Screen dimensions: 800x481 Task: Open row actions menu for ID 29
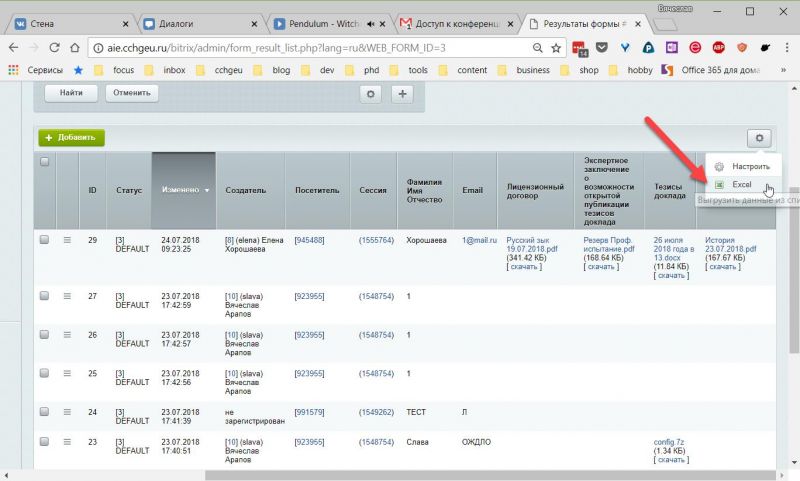pos(68,240)
